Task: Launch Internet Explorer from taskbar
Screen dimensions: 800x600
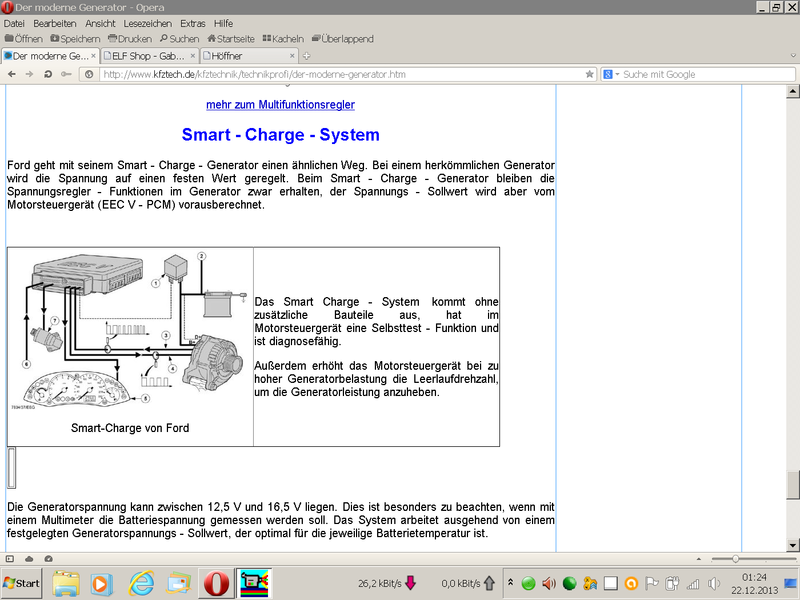Action: 143,583
